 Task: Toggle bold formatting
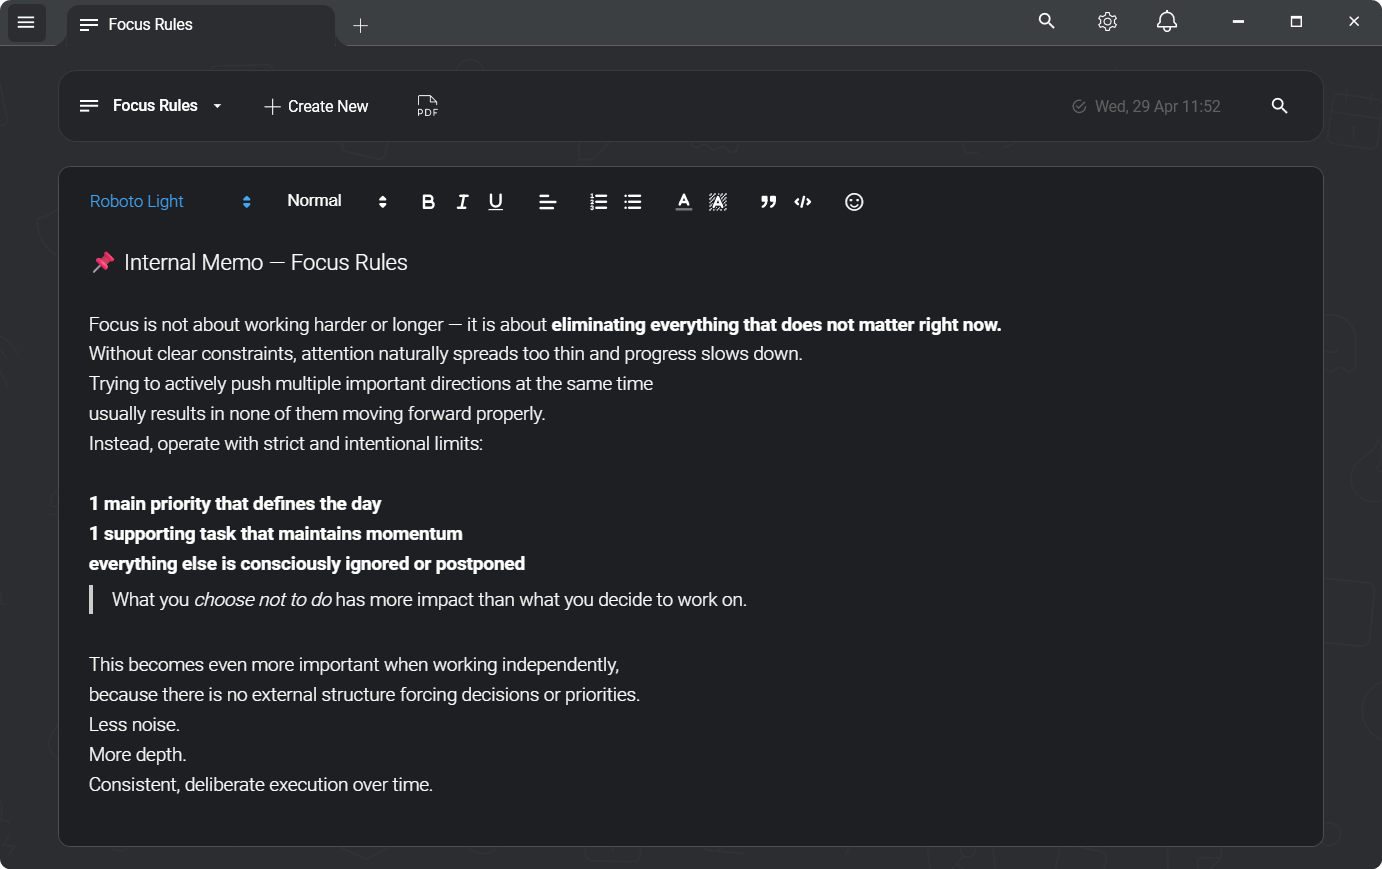pos(428,202)
